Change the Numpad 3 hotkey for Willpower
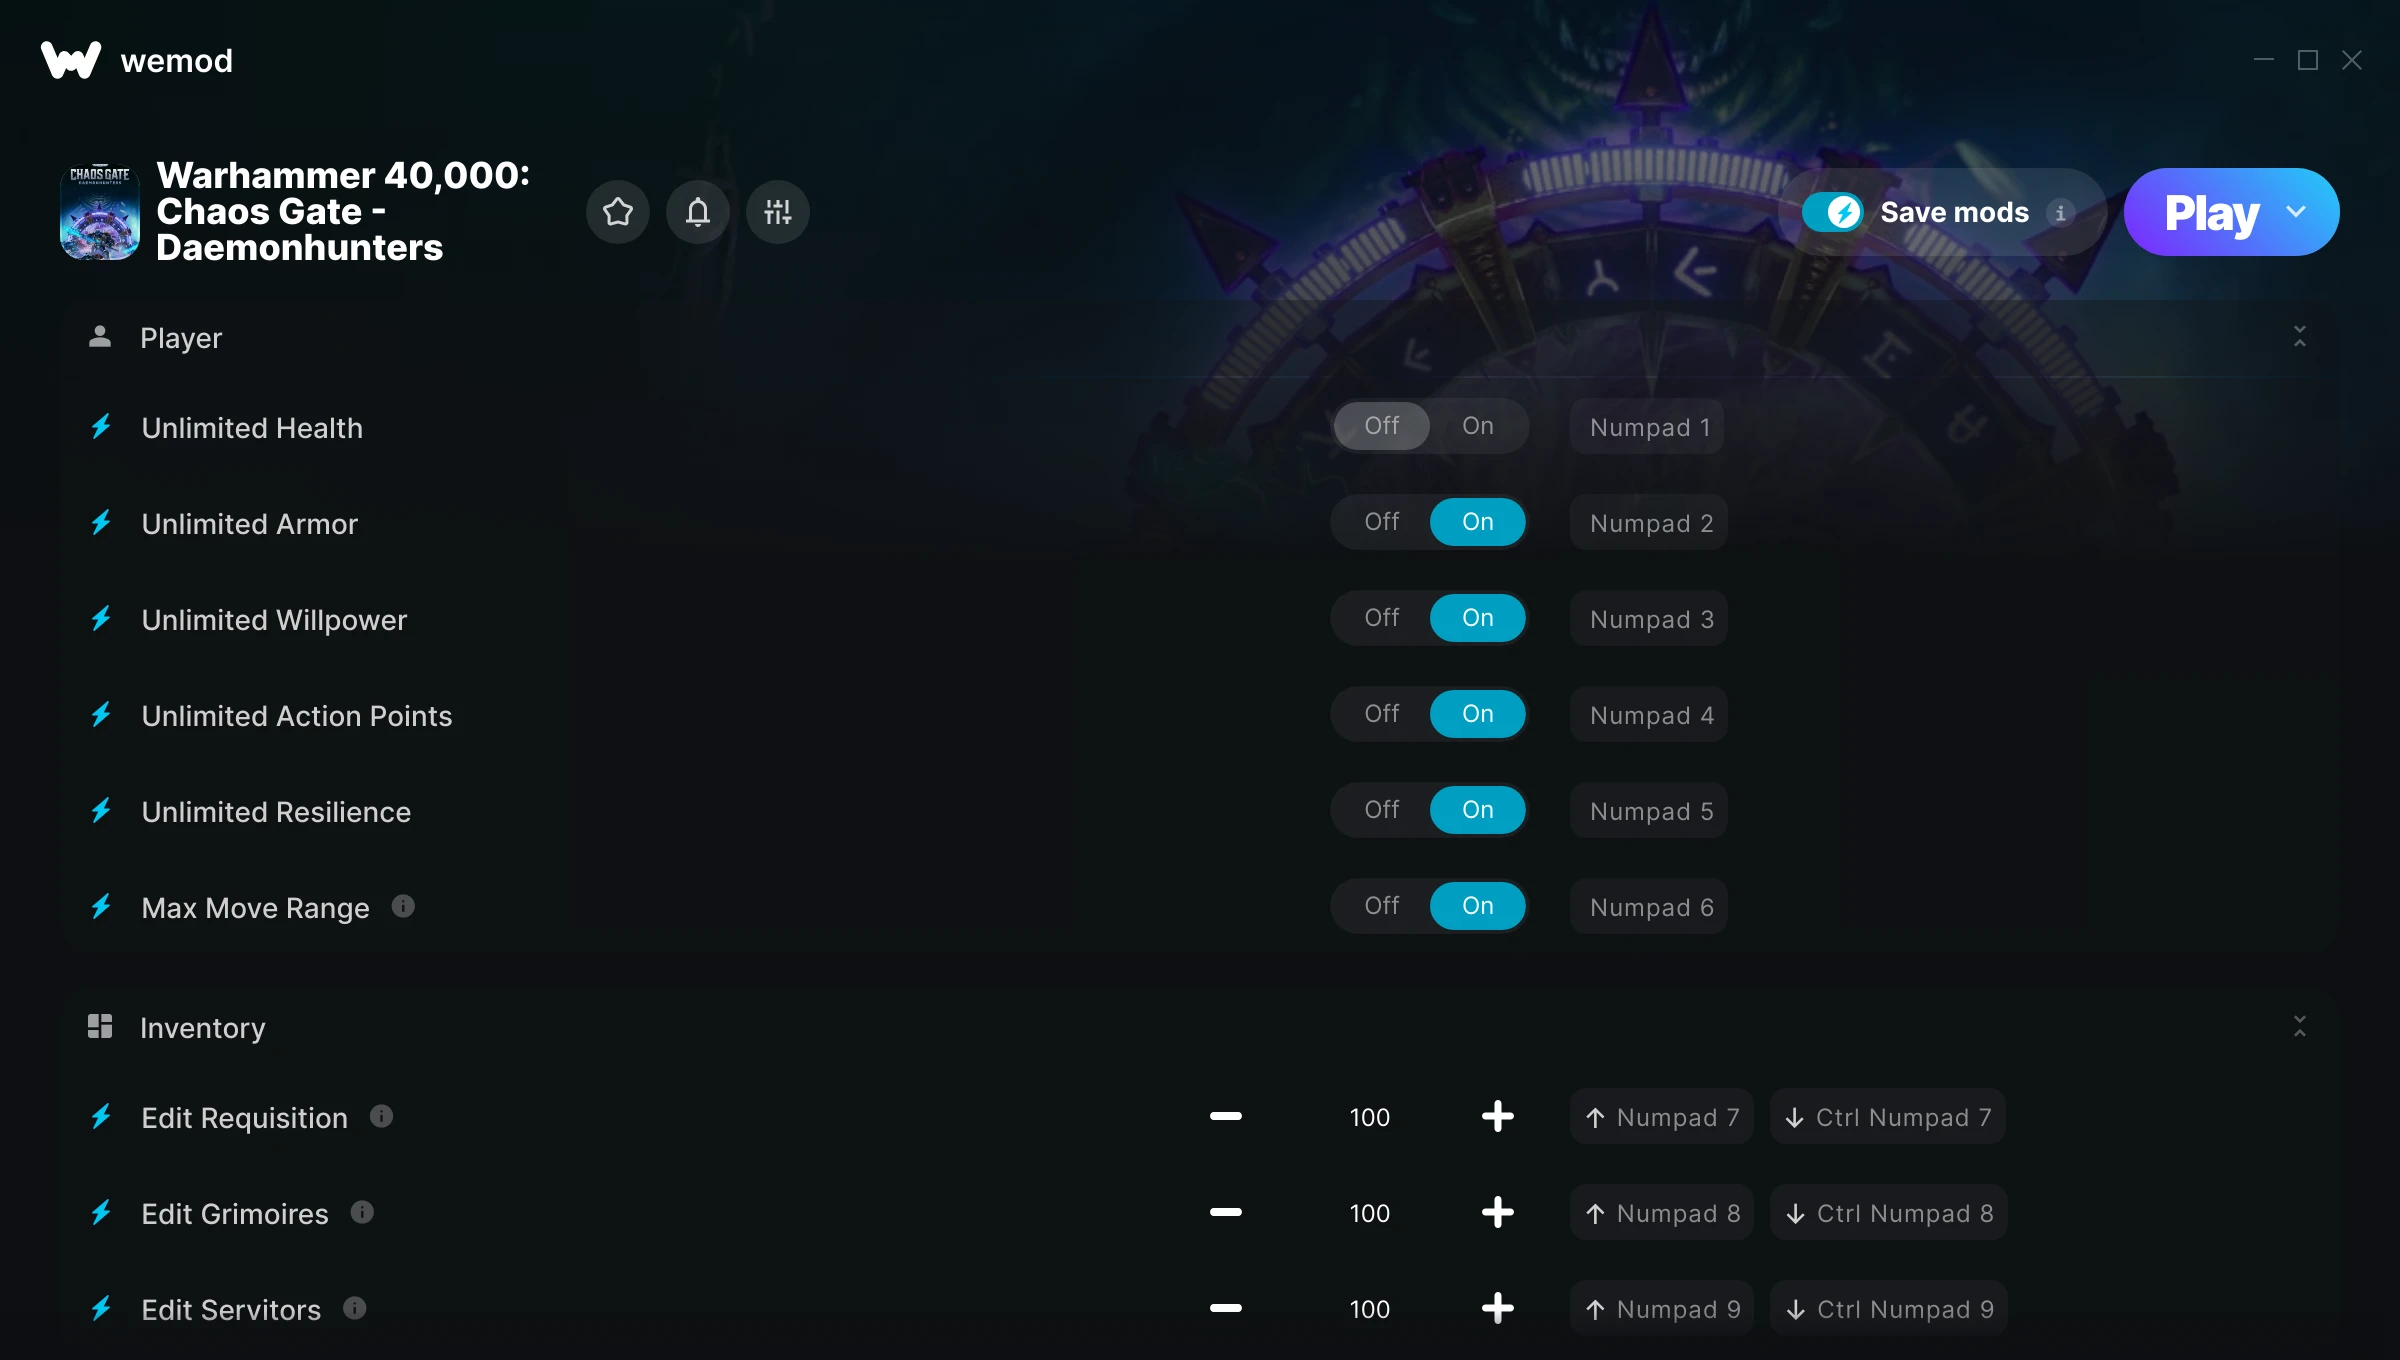2400x1360 pixels. (x=1650, y=619)
